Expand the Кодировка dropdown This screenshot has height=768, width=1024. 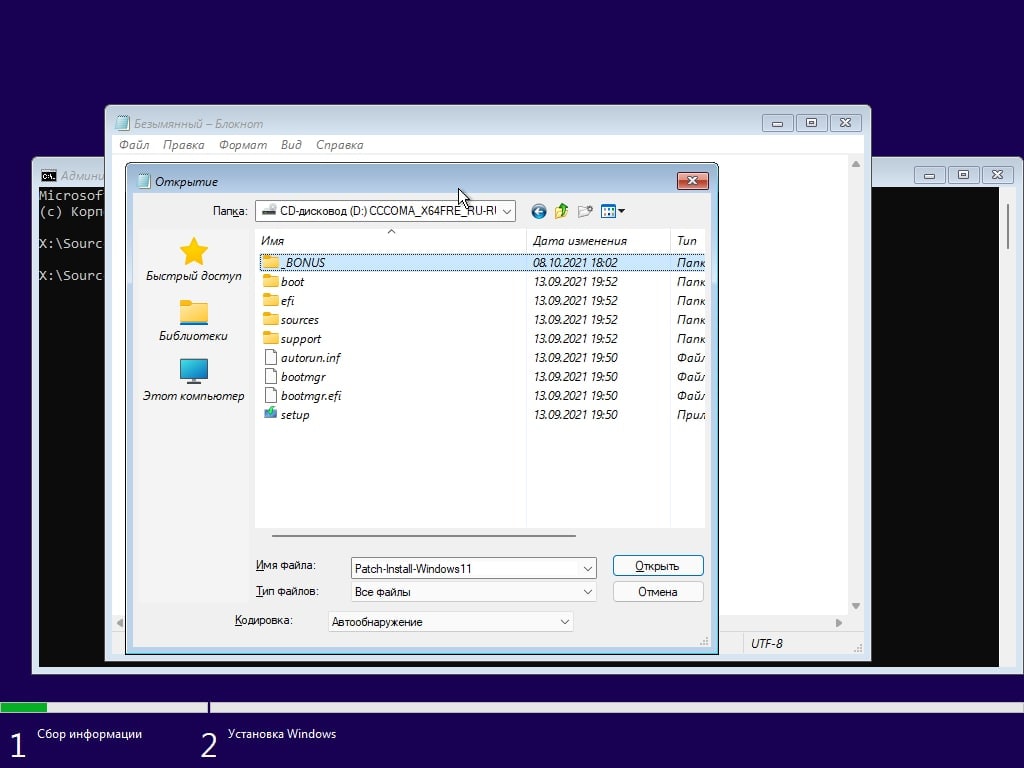565,622
